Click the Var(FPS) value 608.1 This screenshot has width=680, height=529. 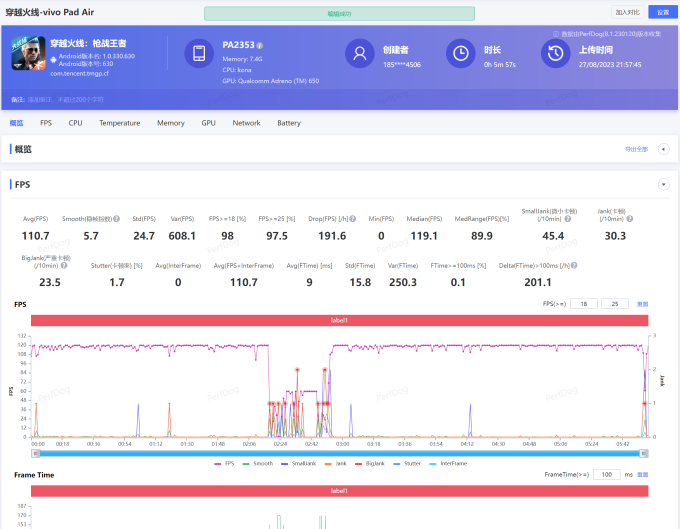(182, 236)
